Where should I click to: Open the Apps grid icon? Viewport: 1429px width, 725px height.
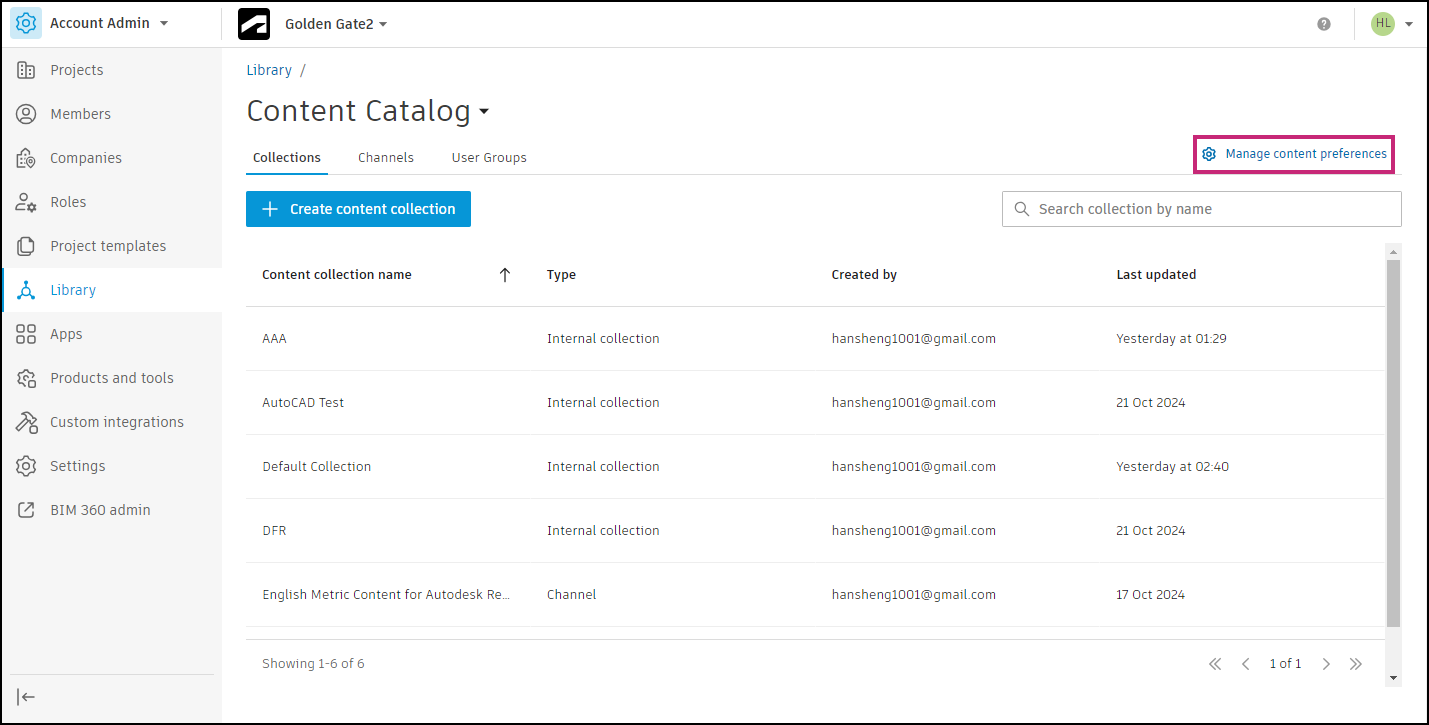click(x=26, y=334)
